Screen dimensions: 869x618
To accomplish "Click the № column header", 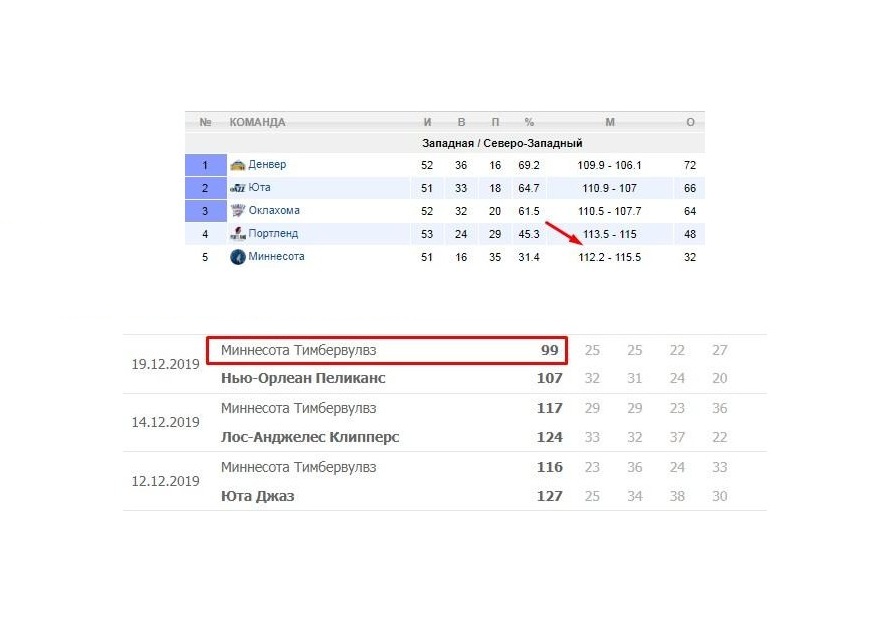I will click(206, 122).
